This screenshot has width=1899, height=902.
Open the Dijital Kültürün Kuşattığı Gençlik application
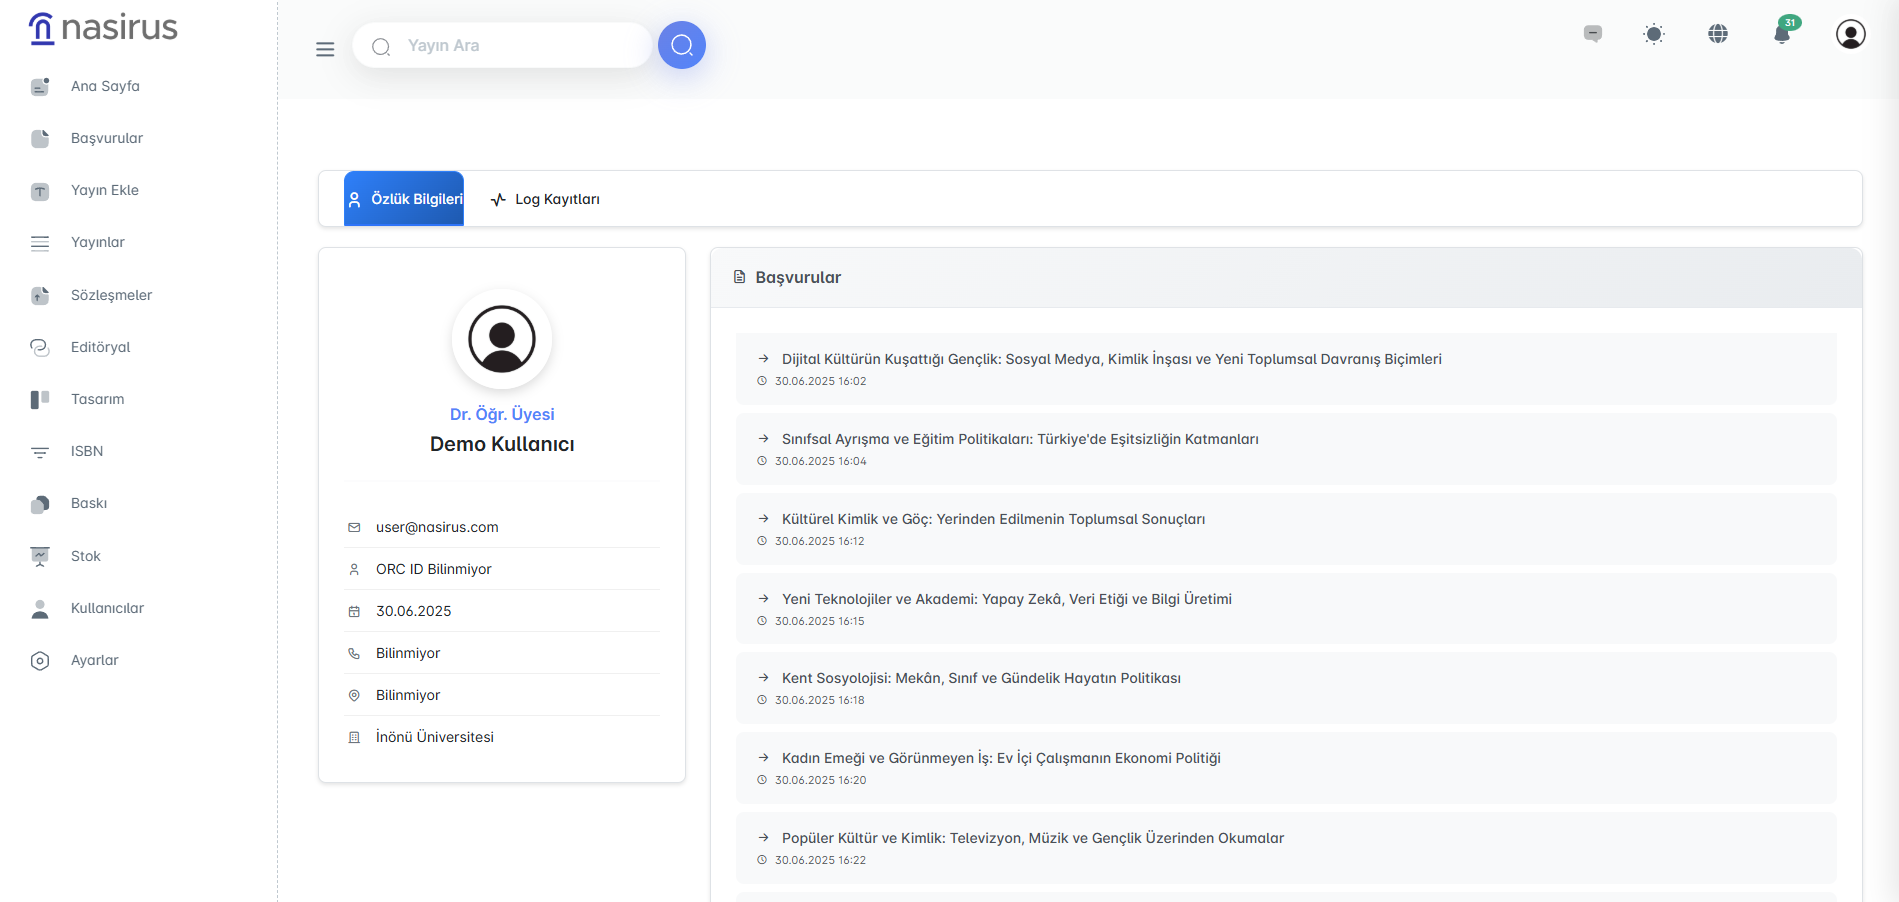(1111, 359)
